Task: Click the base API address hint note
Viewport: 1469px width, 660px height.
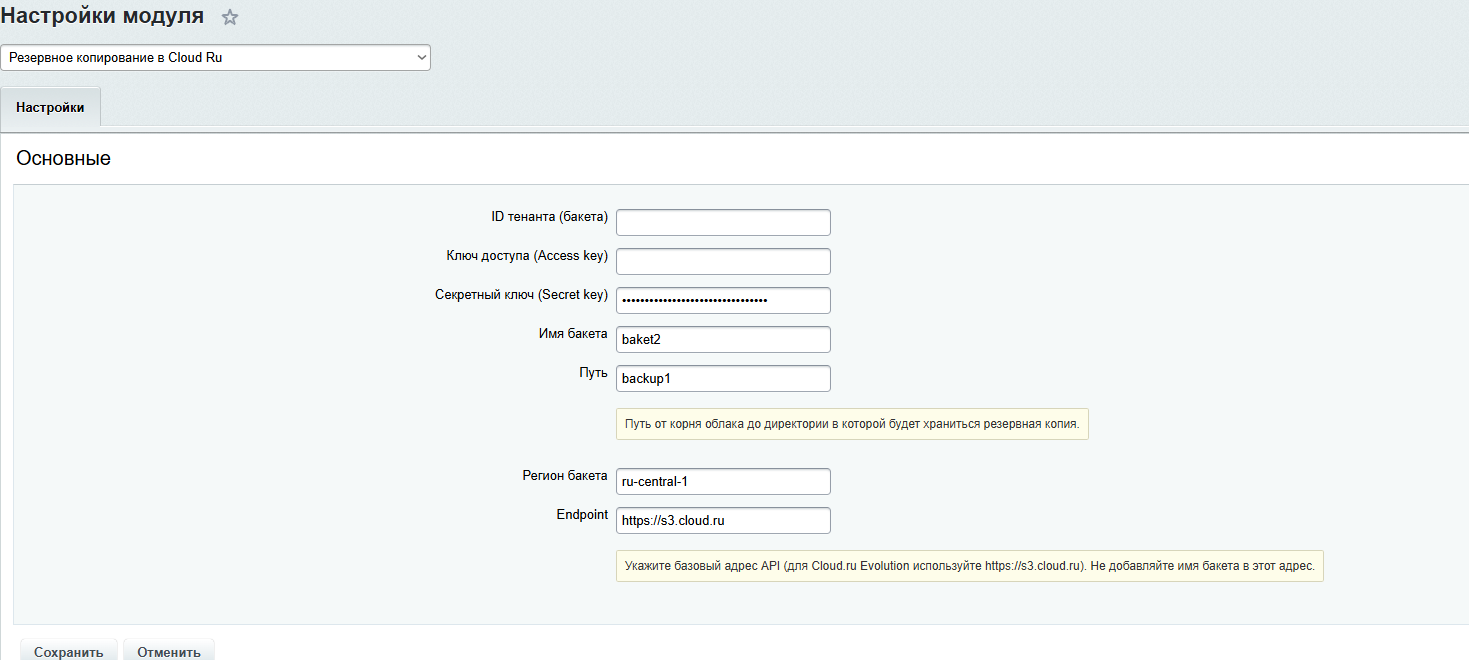Action: [968, 565]
